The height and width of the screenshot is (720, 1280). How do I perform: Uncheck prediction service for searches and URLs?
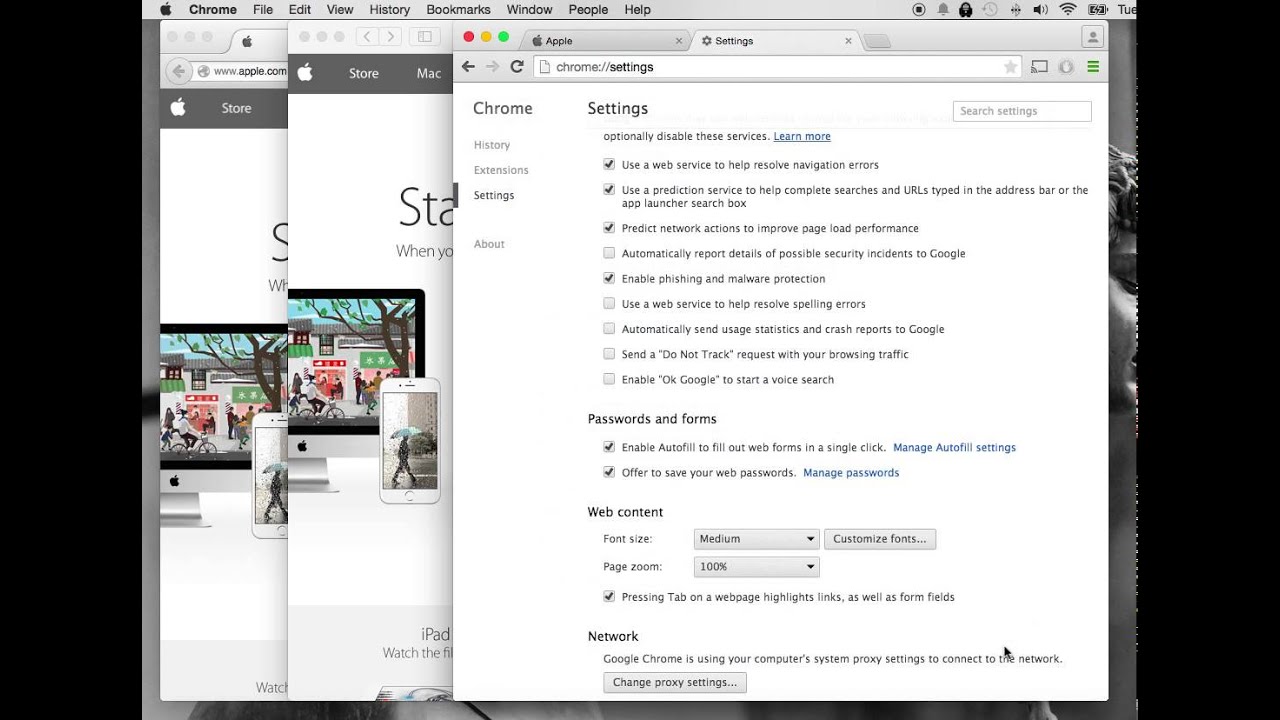609,189
